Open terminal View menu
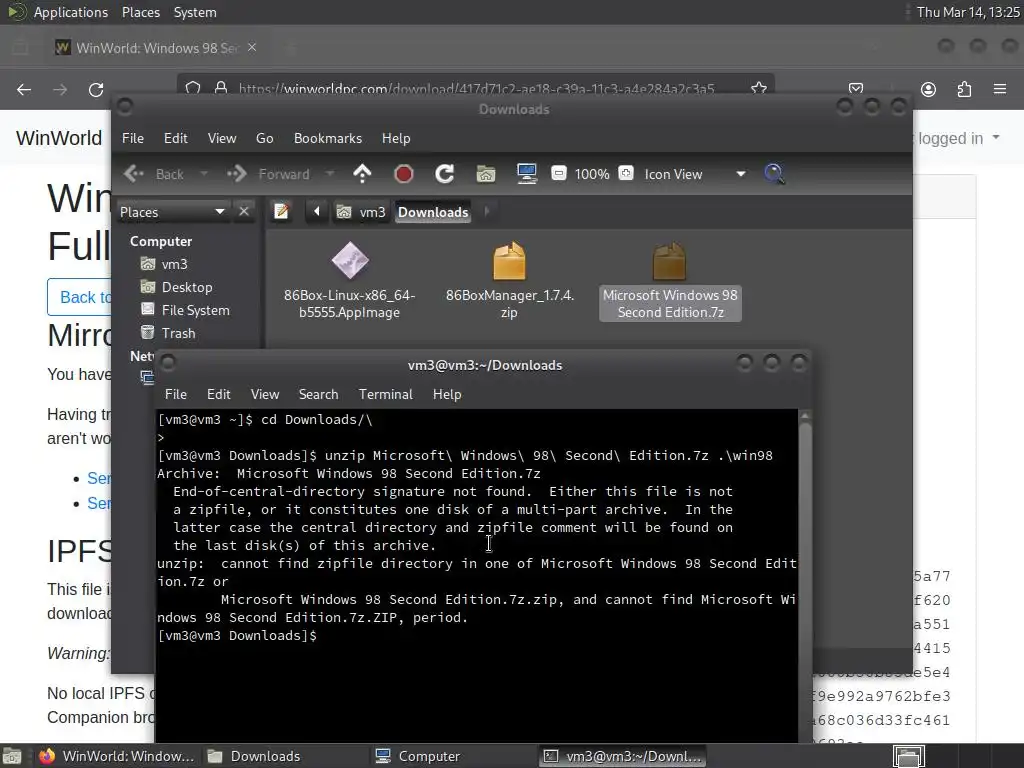Viewport: 1024px width, 768px height. click(x=264, y=394)
